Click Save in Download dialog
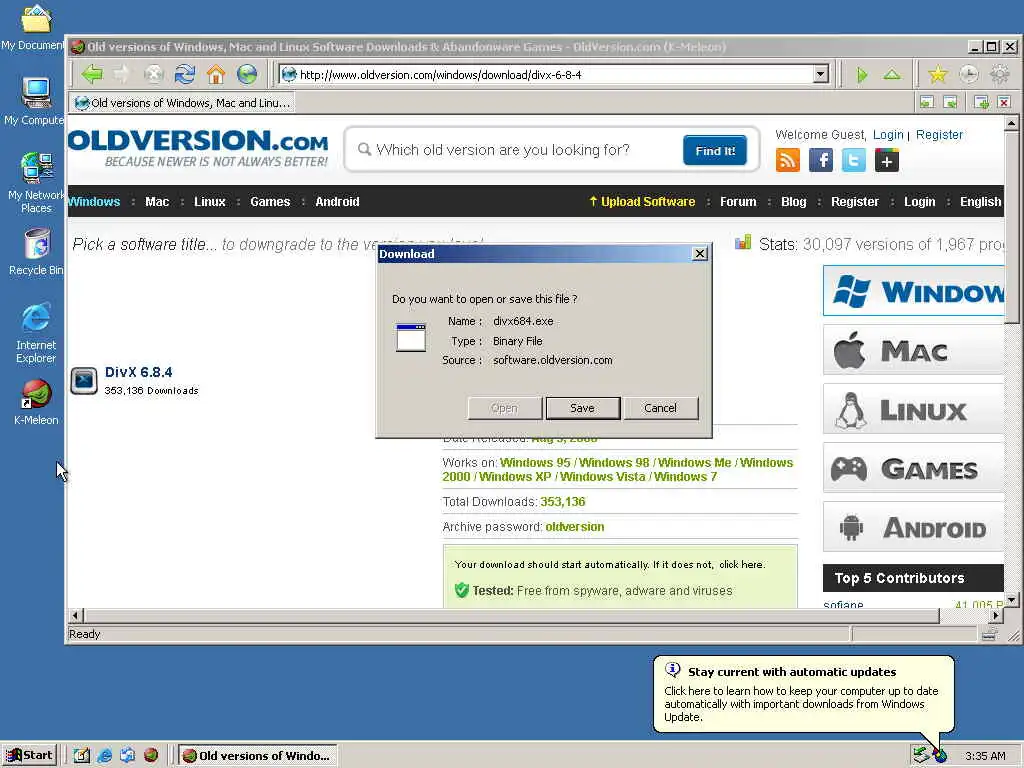1024x768 pixels. pyautogui.click(x=583, y=408)
